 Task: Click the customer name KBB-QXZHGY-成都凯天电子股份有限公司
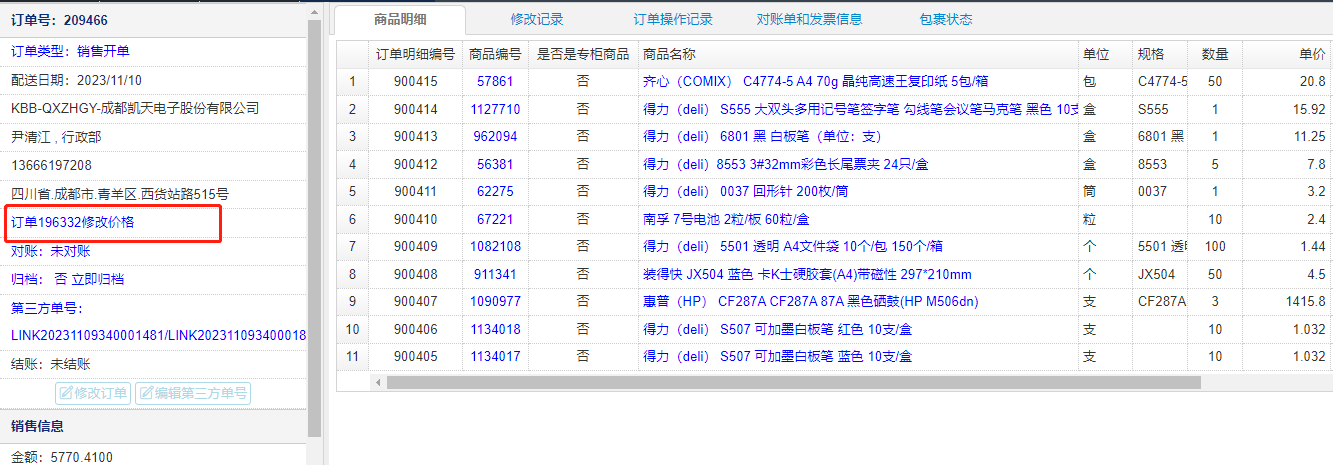(135, 108)
